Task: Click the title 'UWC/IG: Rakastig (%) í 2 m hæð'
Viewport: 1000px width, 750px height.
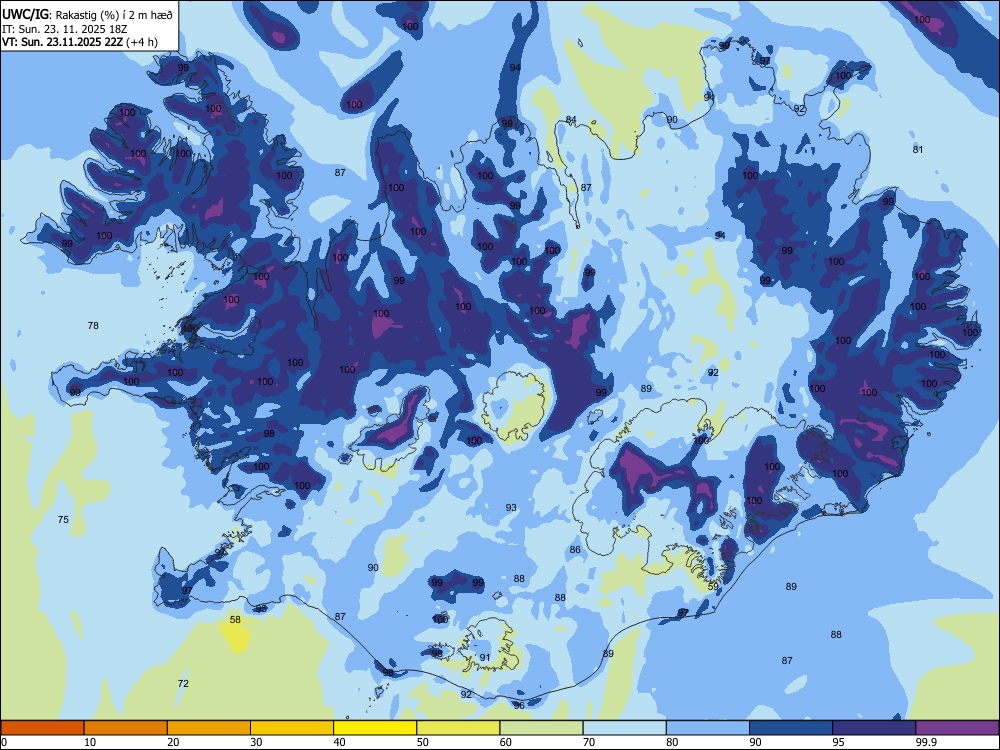Action: pos(87,15)
